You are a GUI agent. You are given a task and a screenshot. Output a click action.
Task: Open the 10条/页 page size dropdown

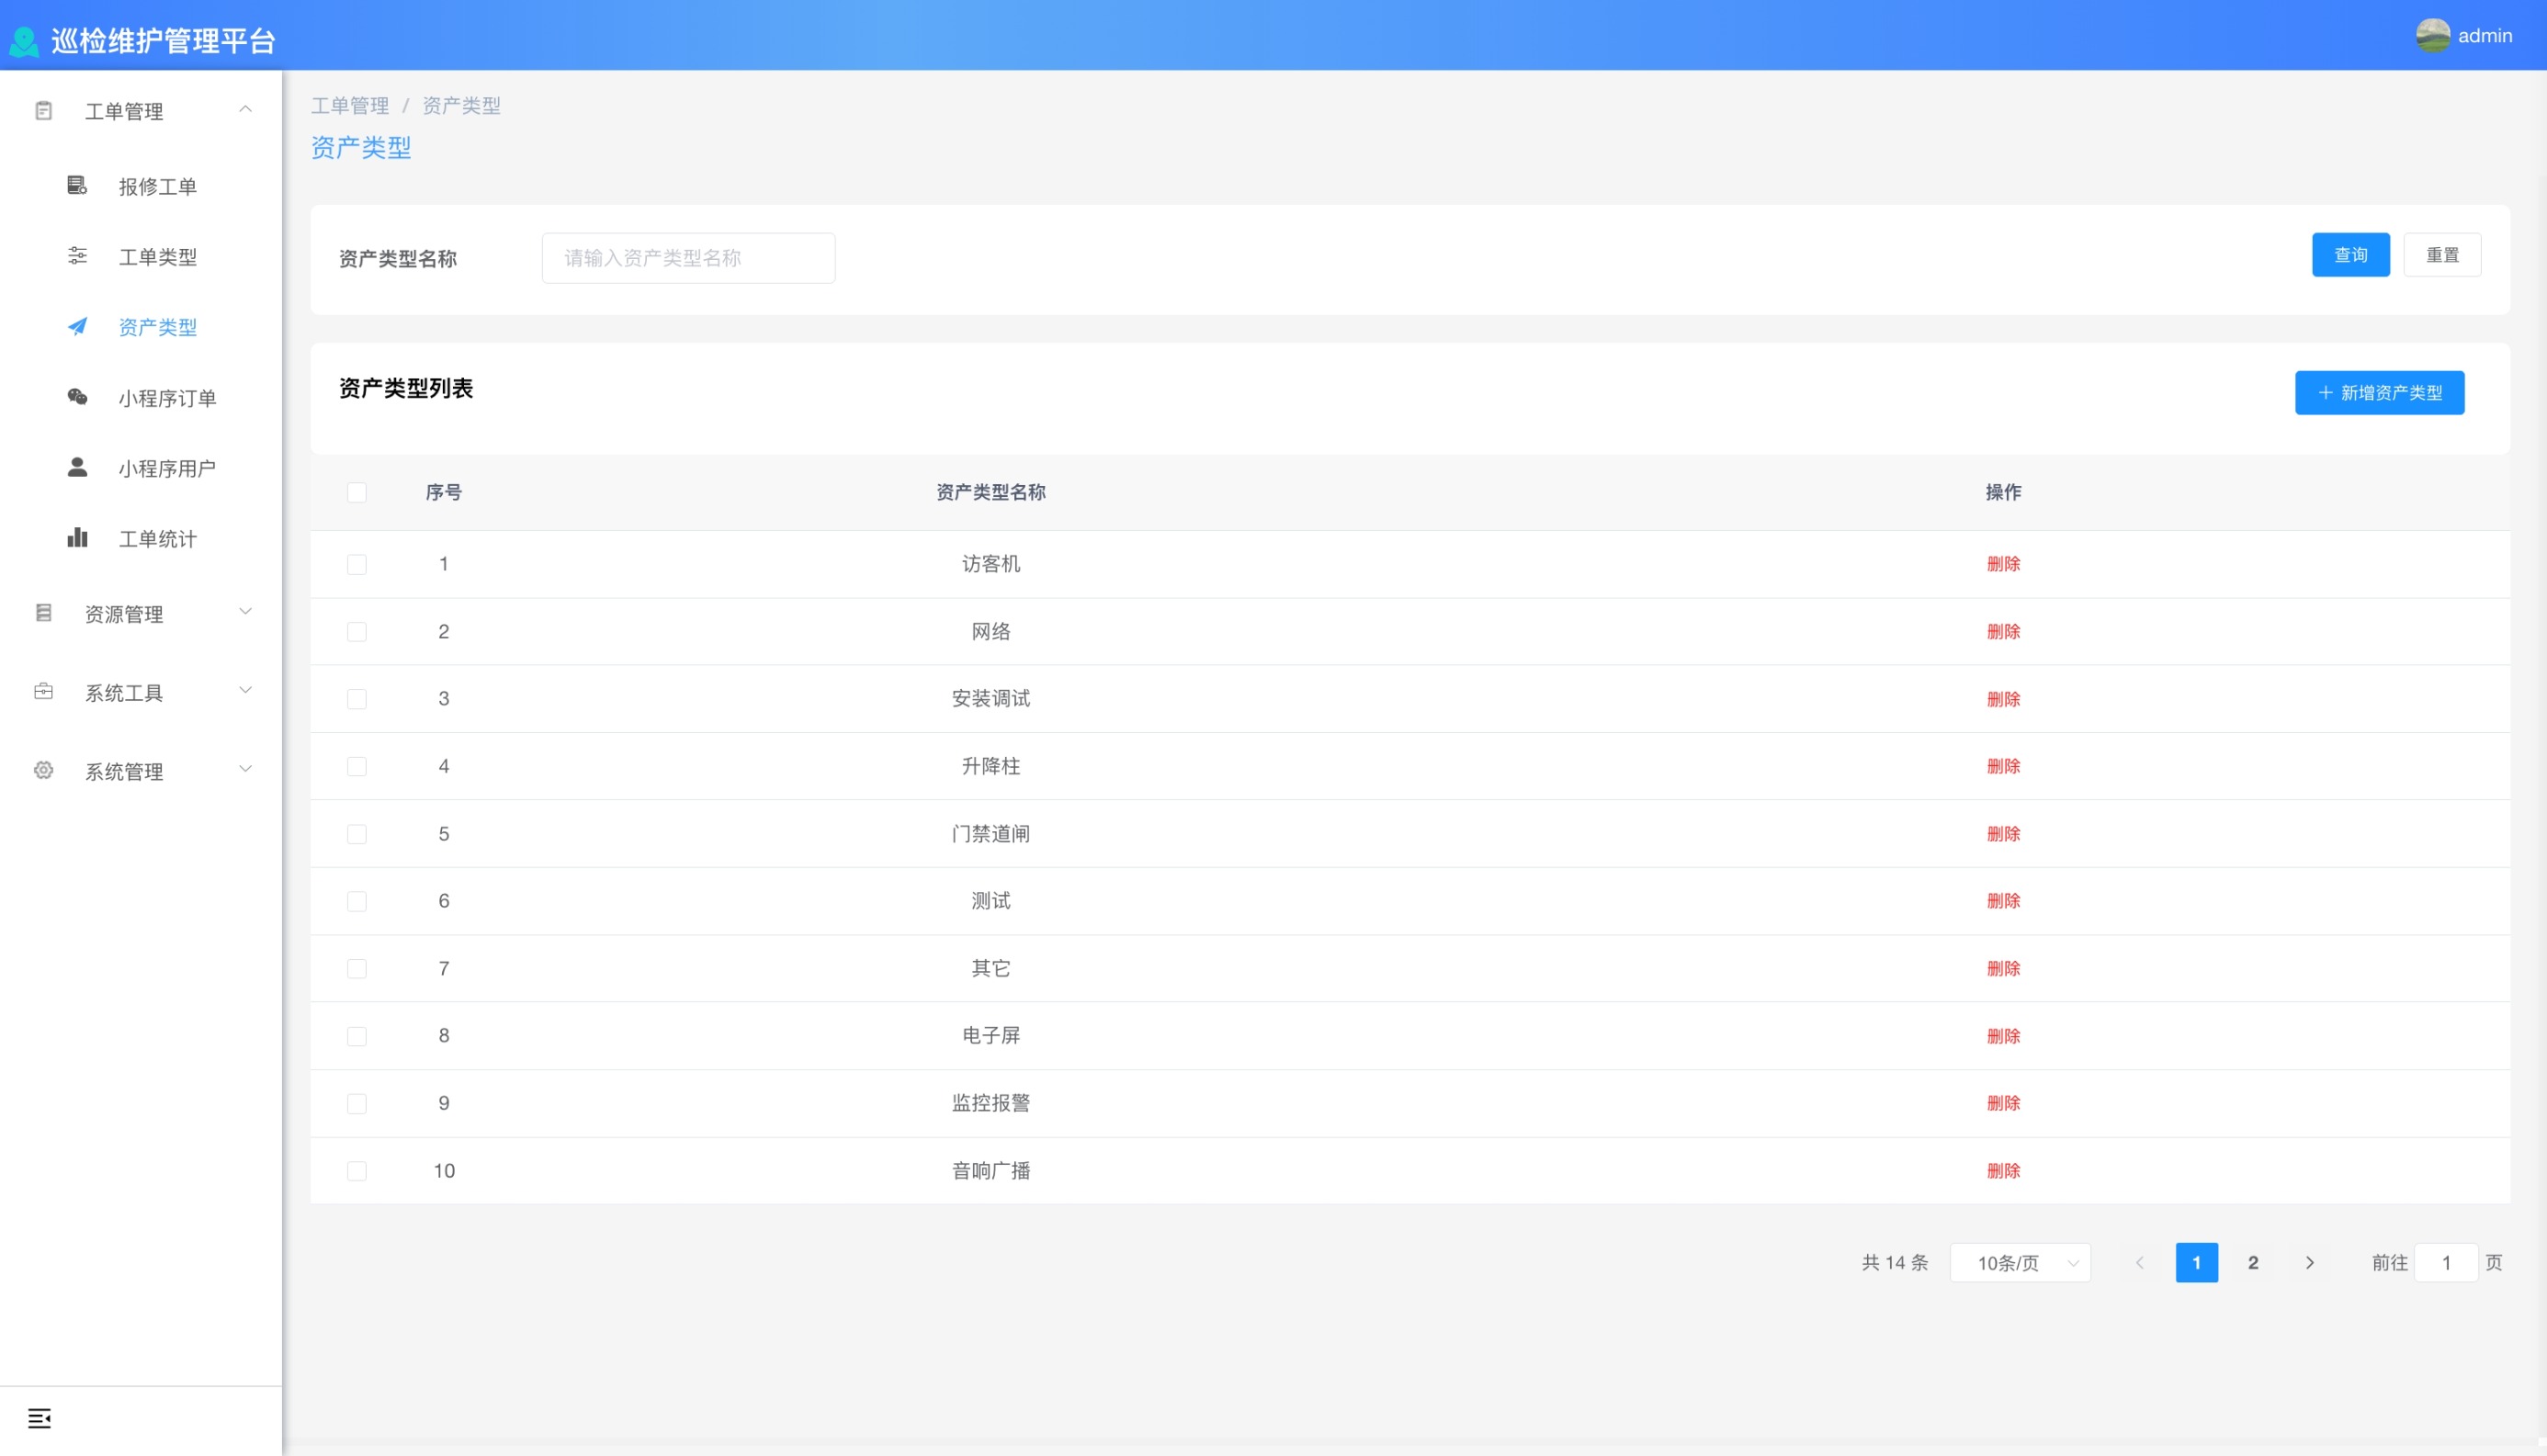coord(2020,1263)
